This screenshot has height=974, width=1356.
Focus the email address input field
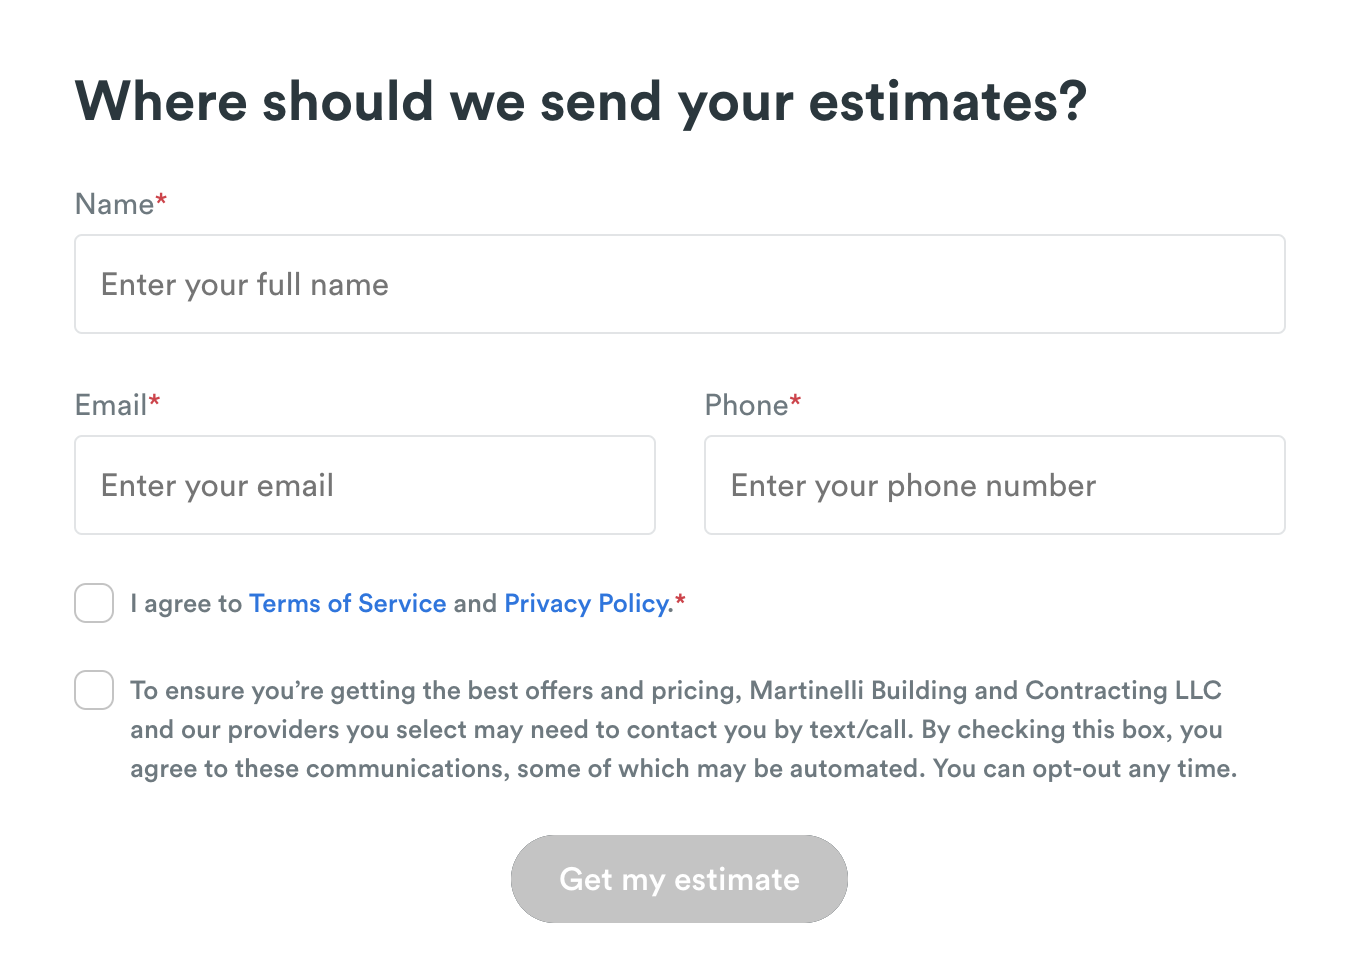(x=364, y=485)
